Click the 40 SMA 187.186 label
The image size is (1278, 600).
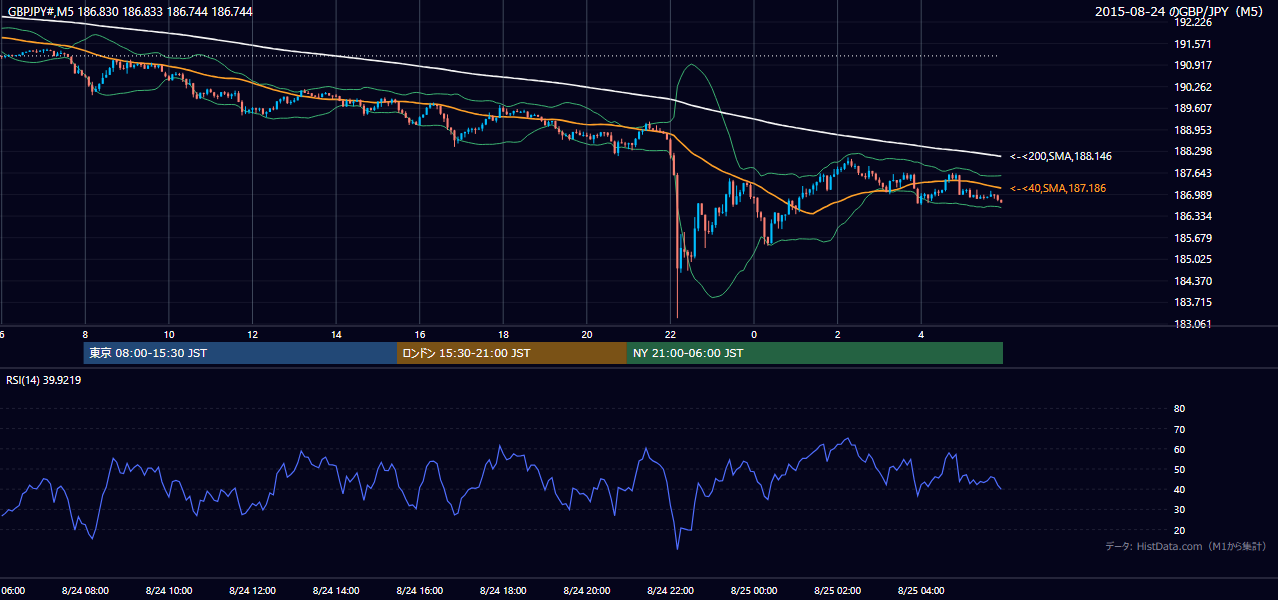pos(1058,189)
